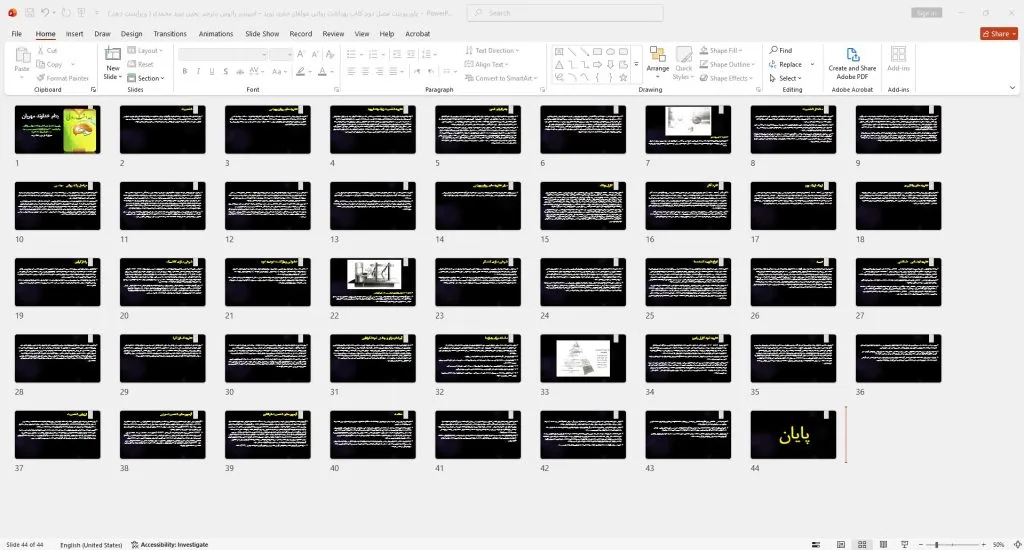The image size is (1024, 550).
Task: Switch to the Slide Show tab
Action: click(x=262, y=33)
